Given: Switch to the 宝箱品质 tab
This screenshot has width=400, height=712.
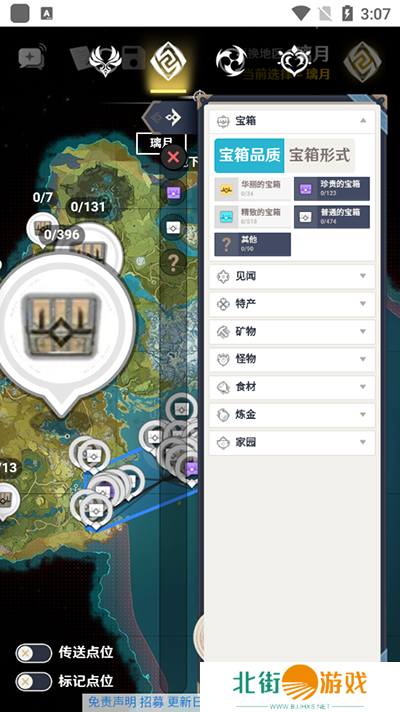Looking at the screenshot, I should coord(249,155).
